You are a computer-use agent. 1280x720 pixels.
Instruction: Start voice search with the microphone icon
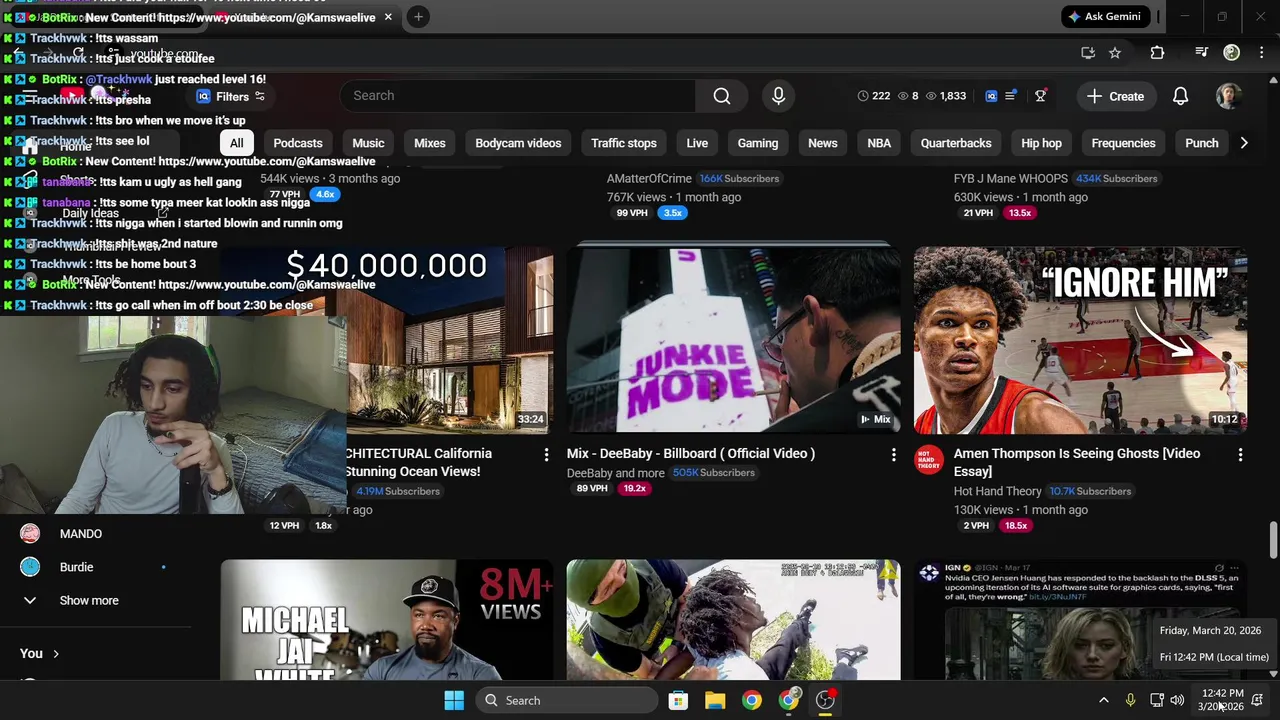(778, 96)
